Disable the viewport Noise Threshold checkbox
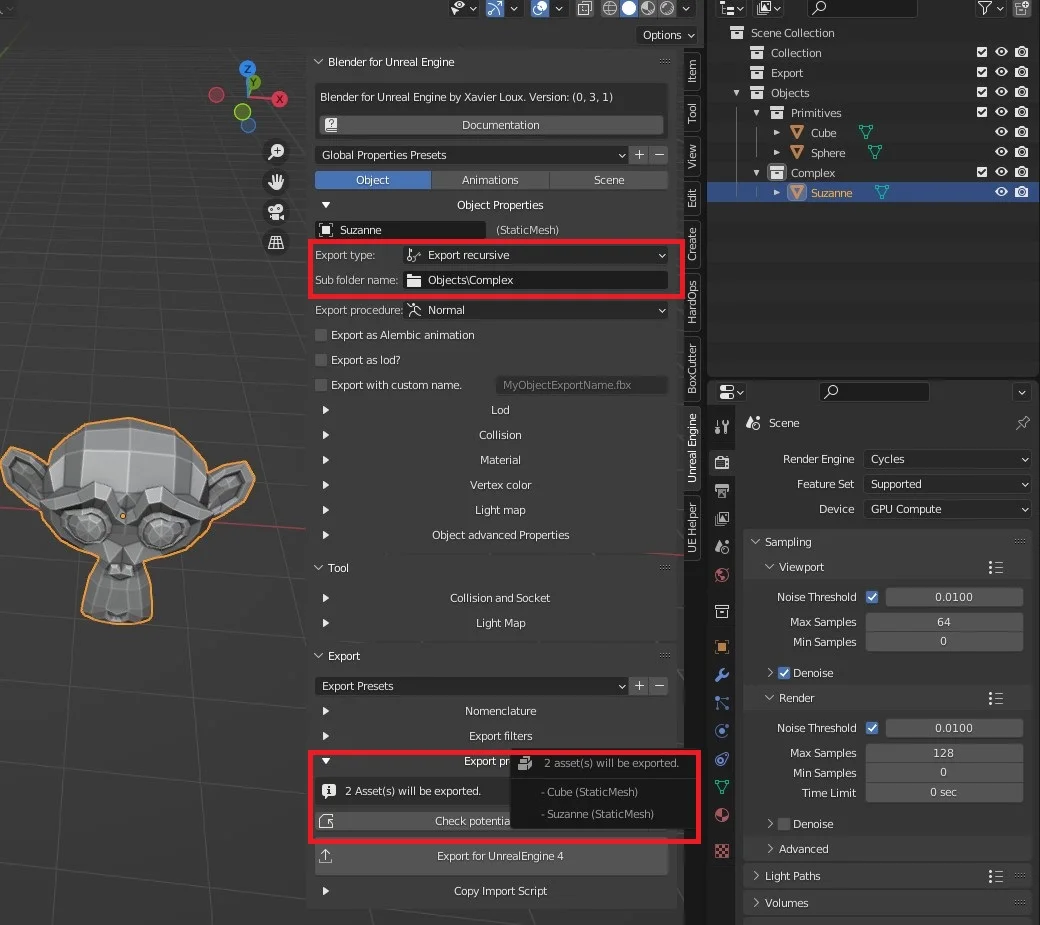The width and height of the screenshot is (1040, 925). pyautogui.click(x=873, y=596)
